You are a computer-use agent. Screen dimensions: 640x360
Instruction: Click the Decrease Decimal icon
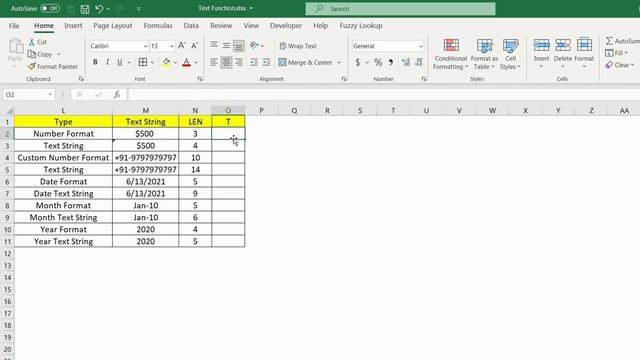419,62
